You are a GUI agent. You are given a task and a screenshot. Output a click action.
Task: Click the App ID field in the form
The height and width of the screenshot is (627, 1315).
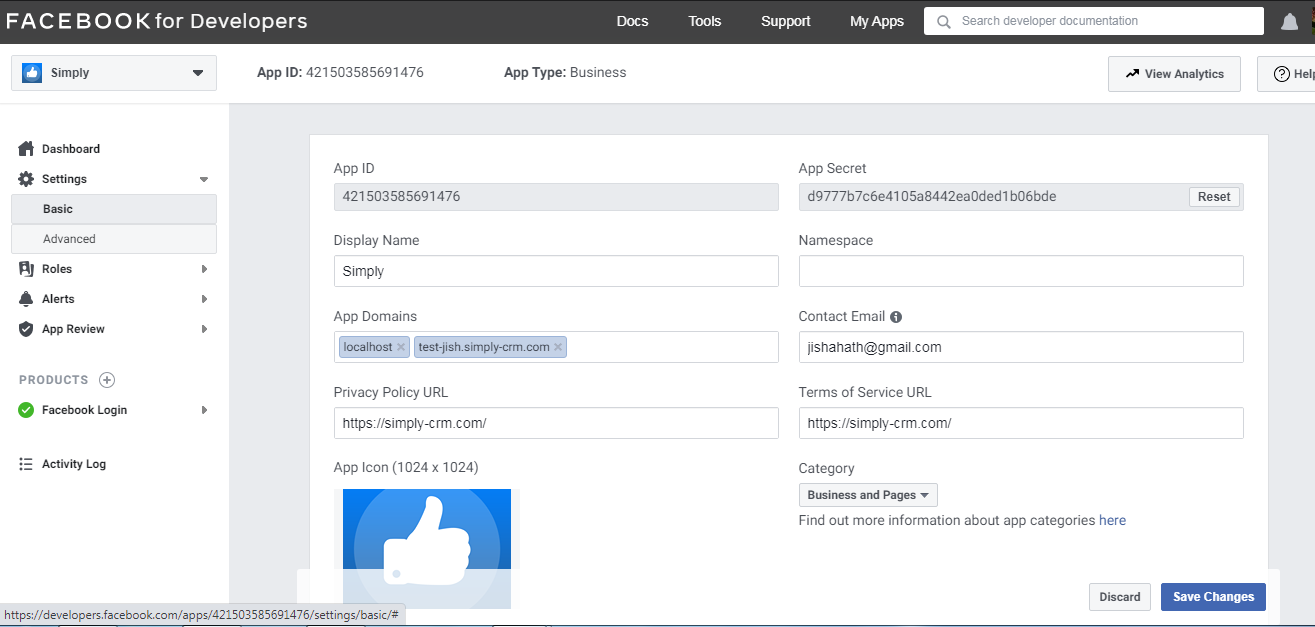[556, 197]
